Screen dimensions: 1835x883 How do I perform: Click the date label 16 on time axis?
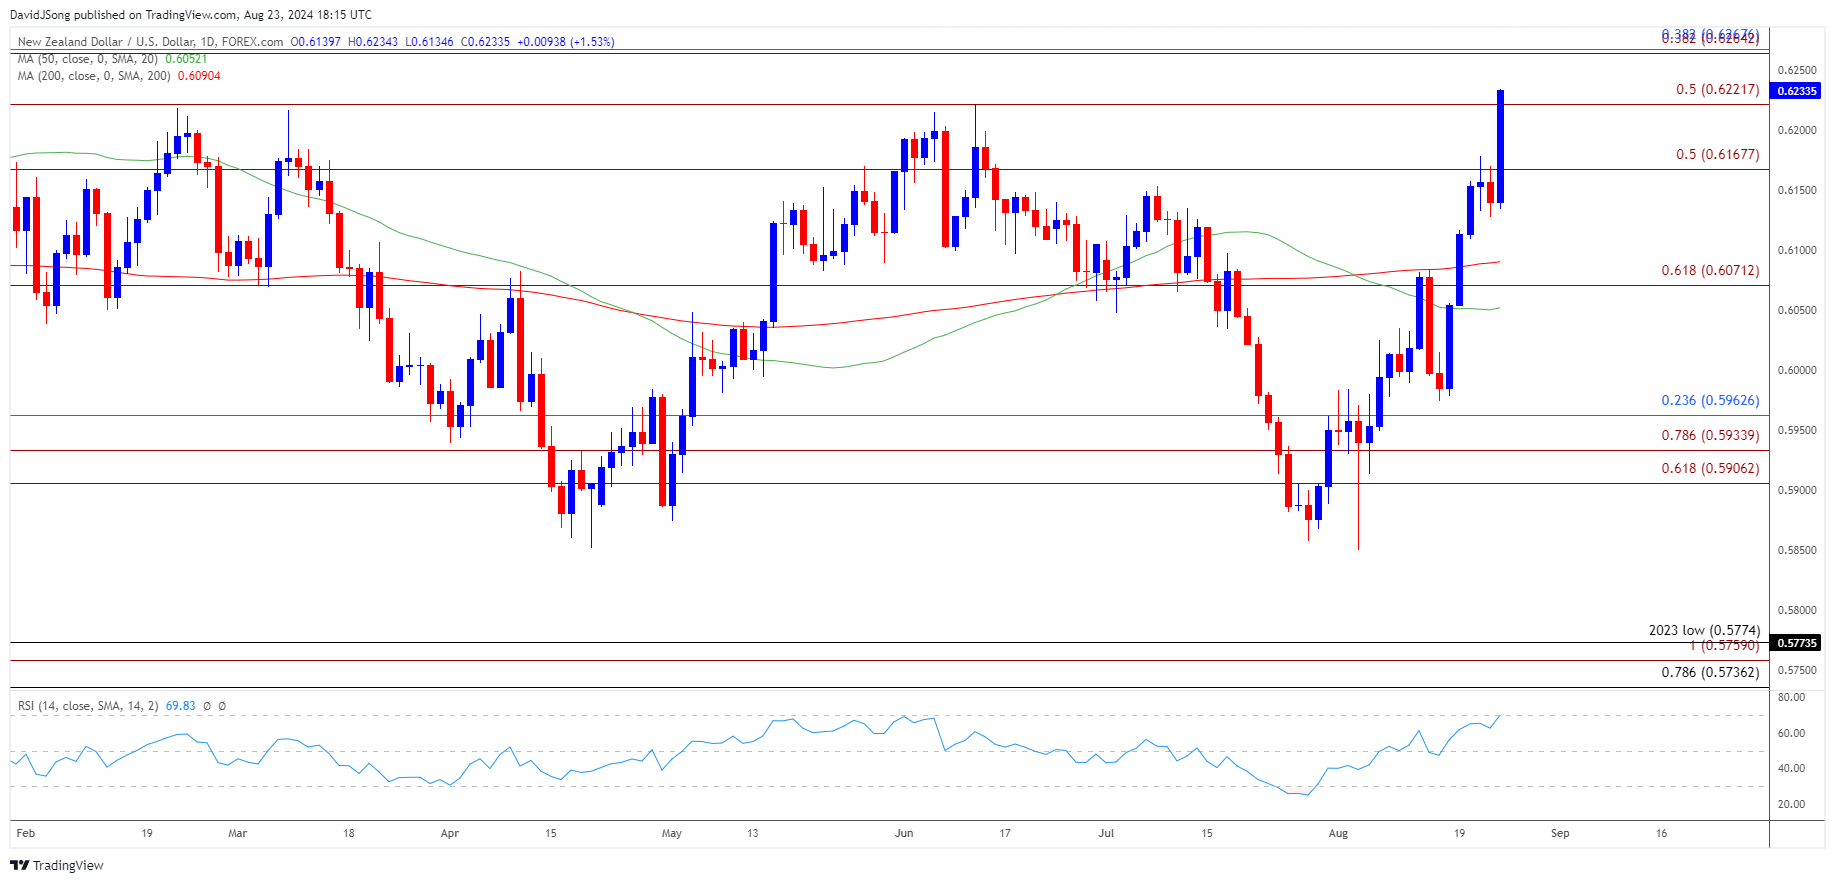[1662, 834]
